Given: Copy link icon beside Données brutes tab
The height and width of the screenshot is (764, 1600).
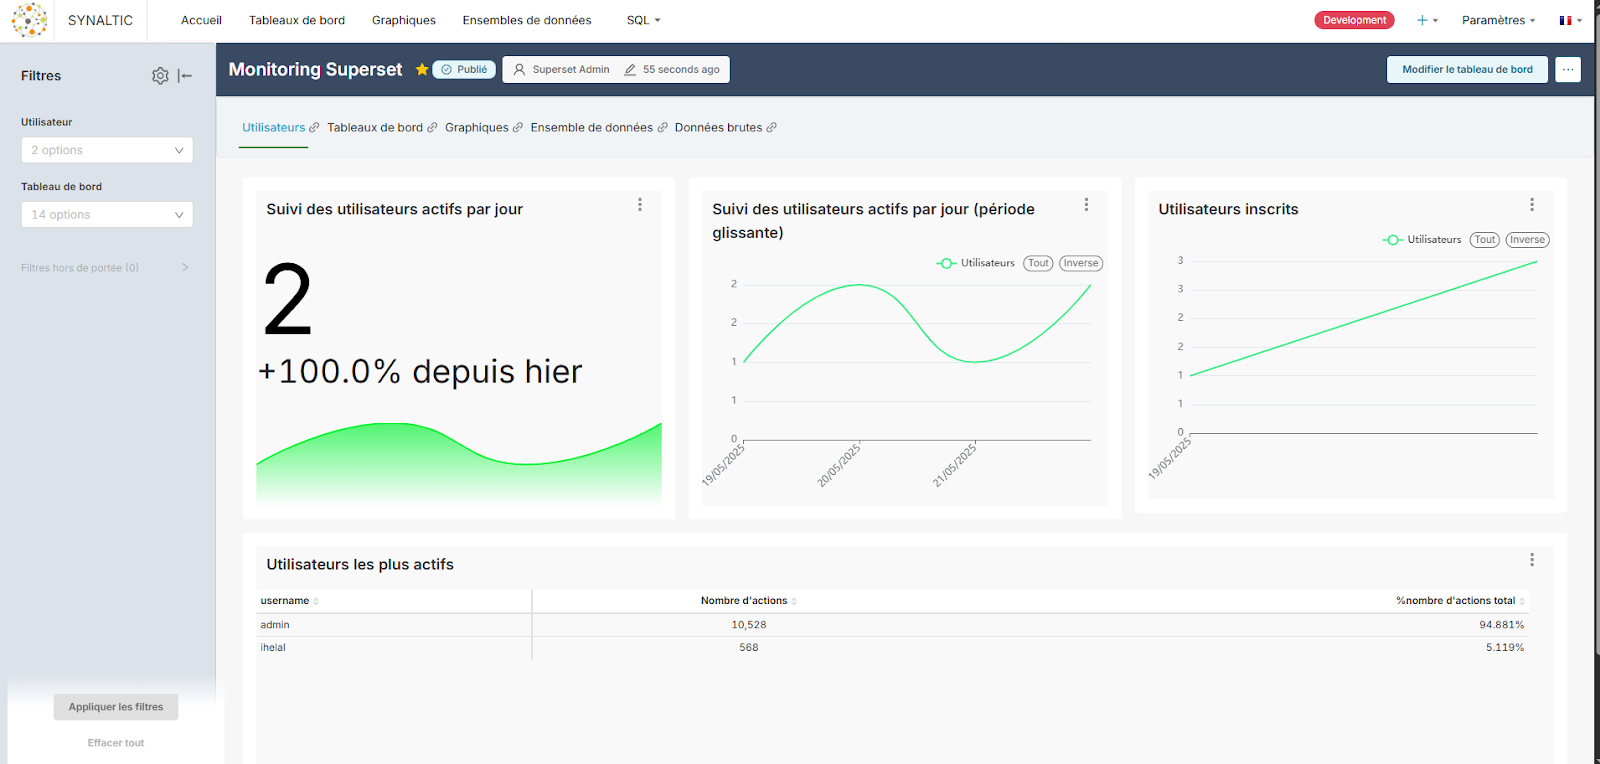Looking at the screenshot, I should click(x=771, y=128).
